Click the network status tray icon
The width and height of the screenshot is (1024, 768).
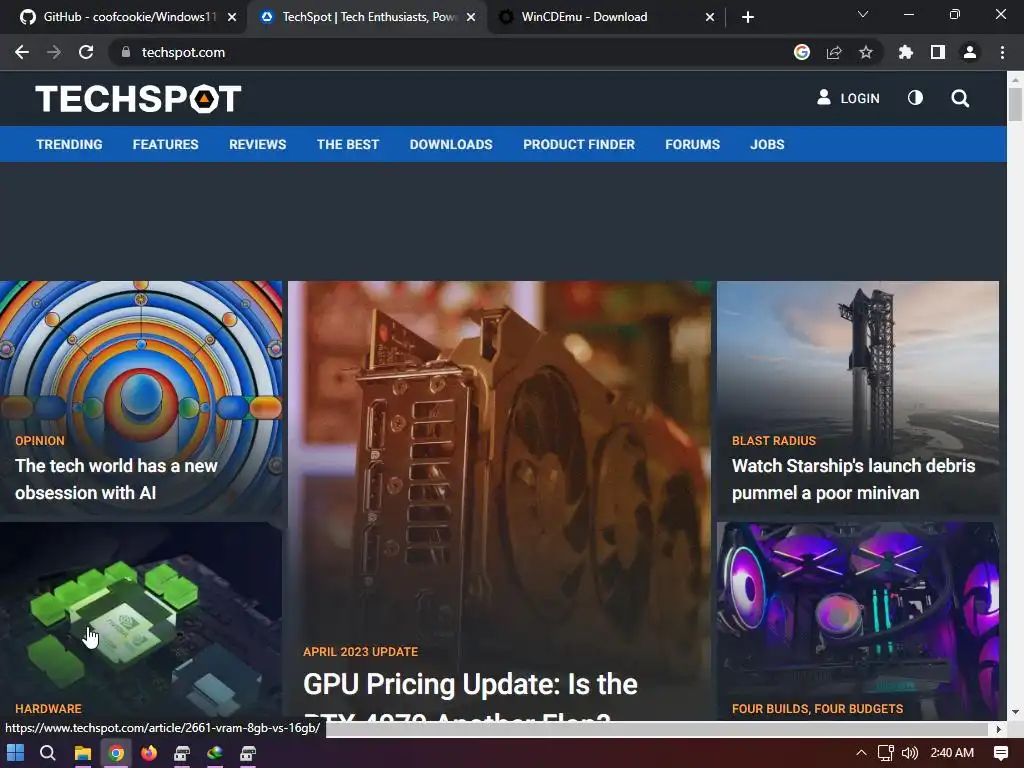[886, 753]
